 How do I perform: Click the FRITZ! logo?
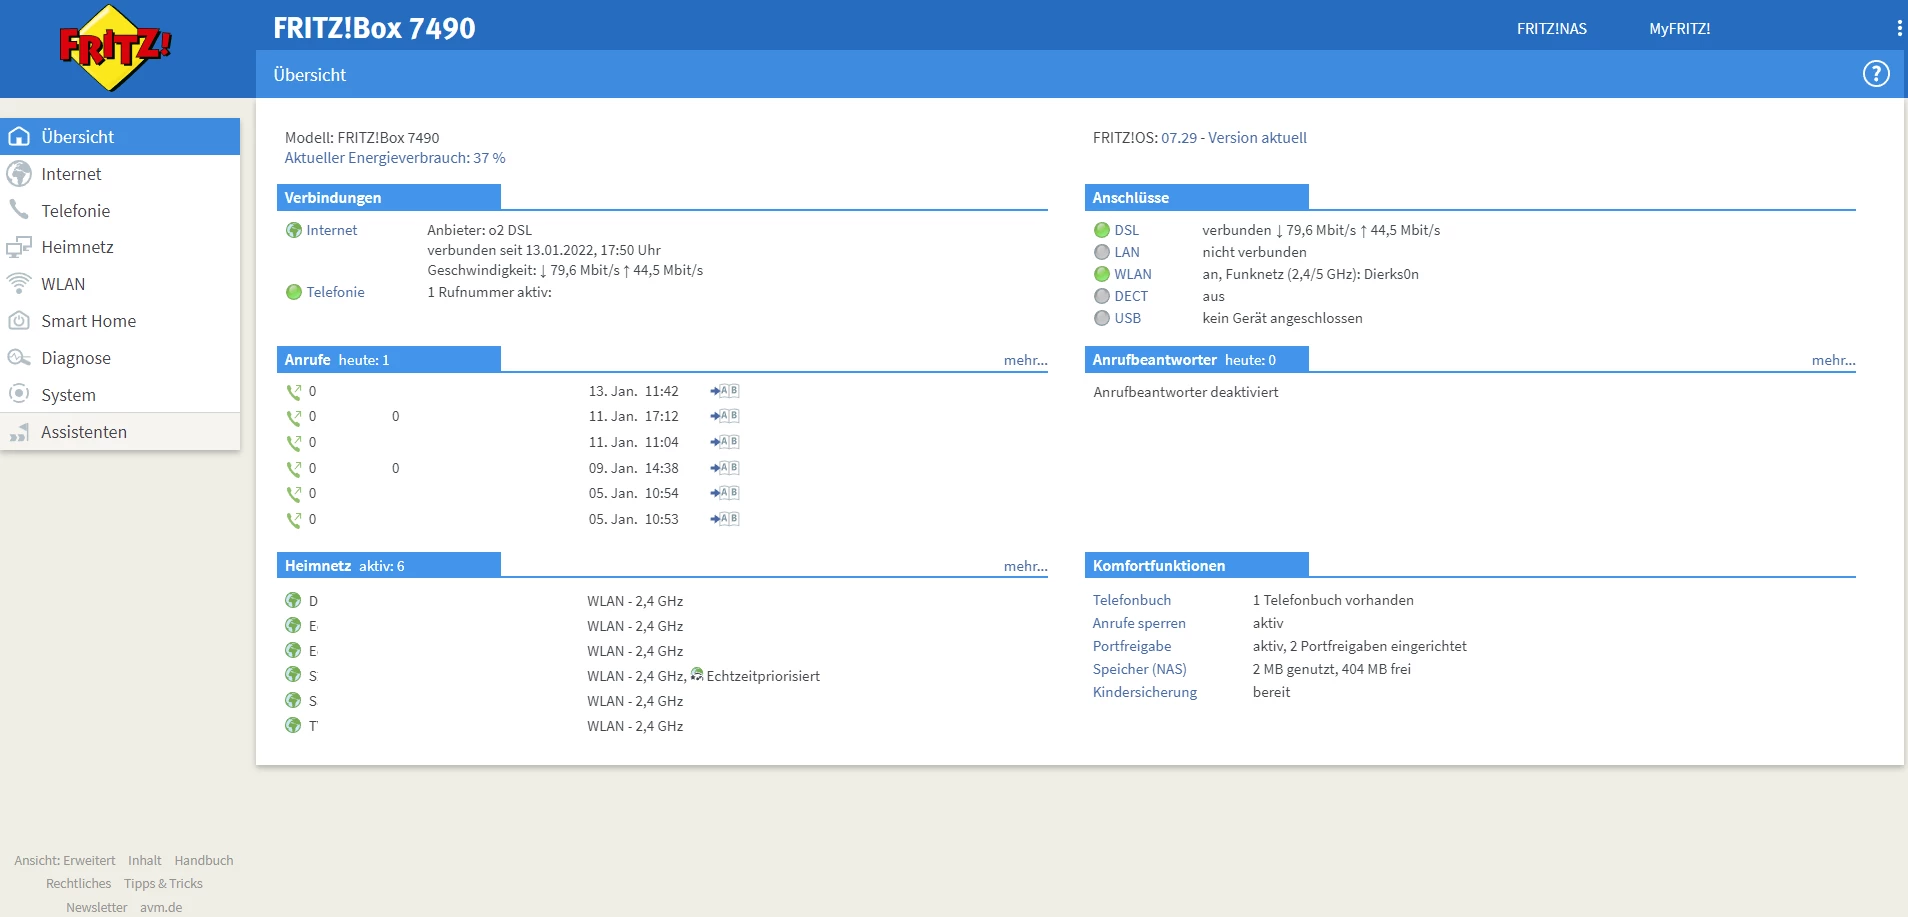click(115, 48)
